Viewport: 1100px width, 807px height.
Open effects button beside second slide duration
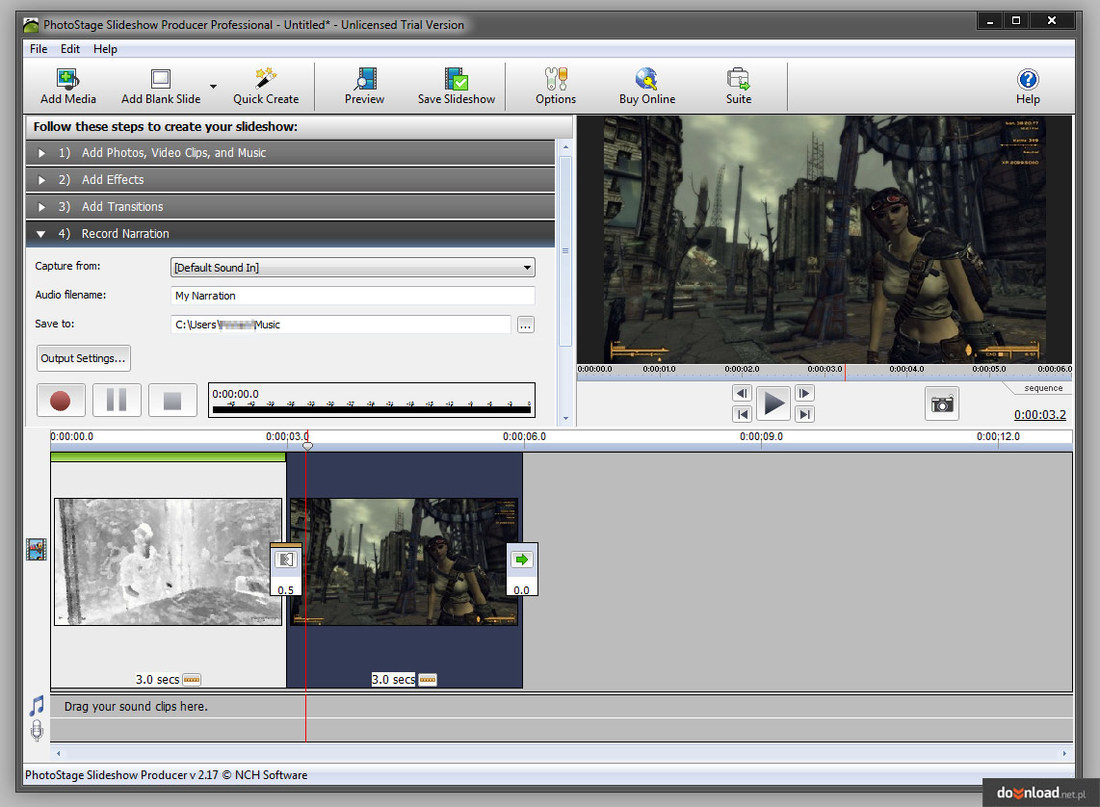(427, 679)
